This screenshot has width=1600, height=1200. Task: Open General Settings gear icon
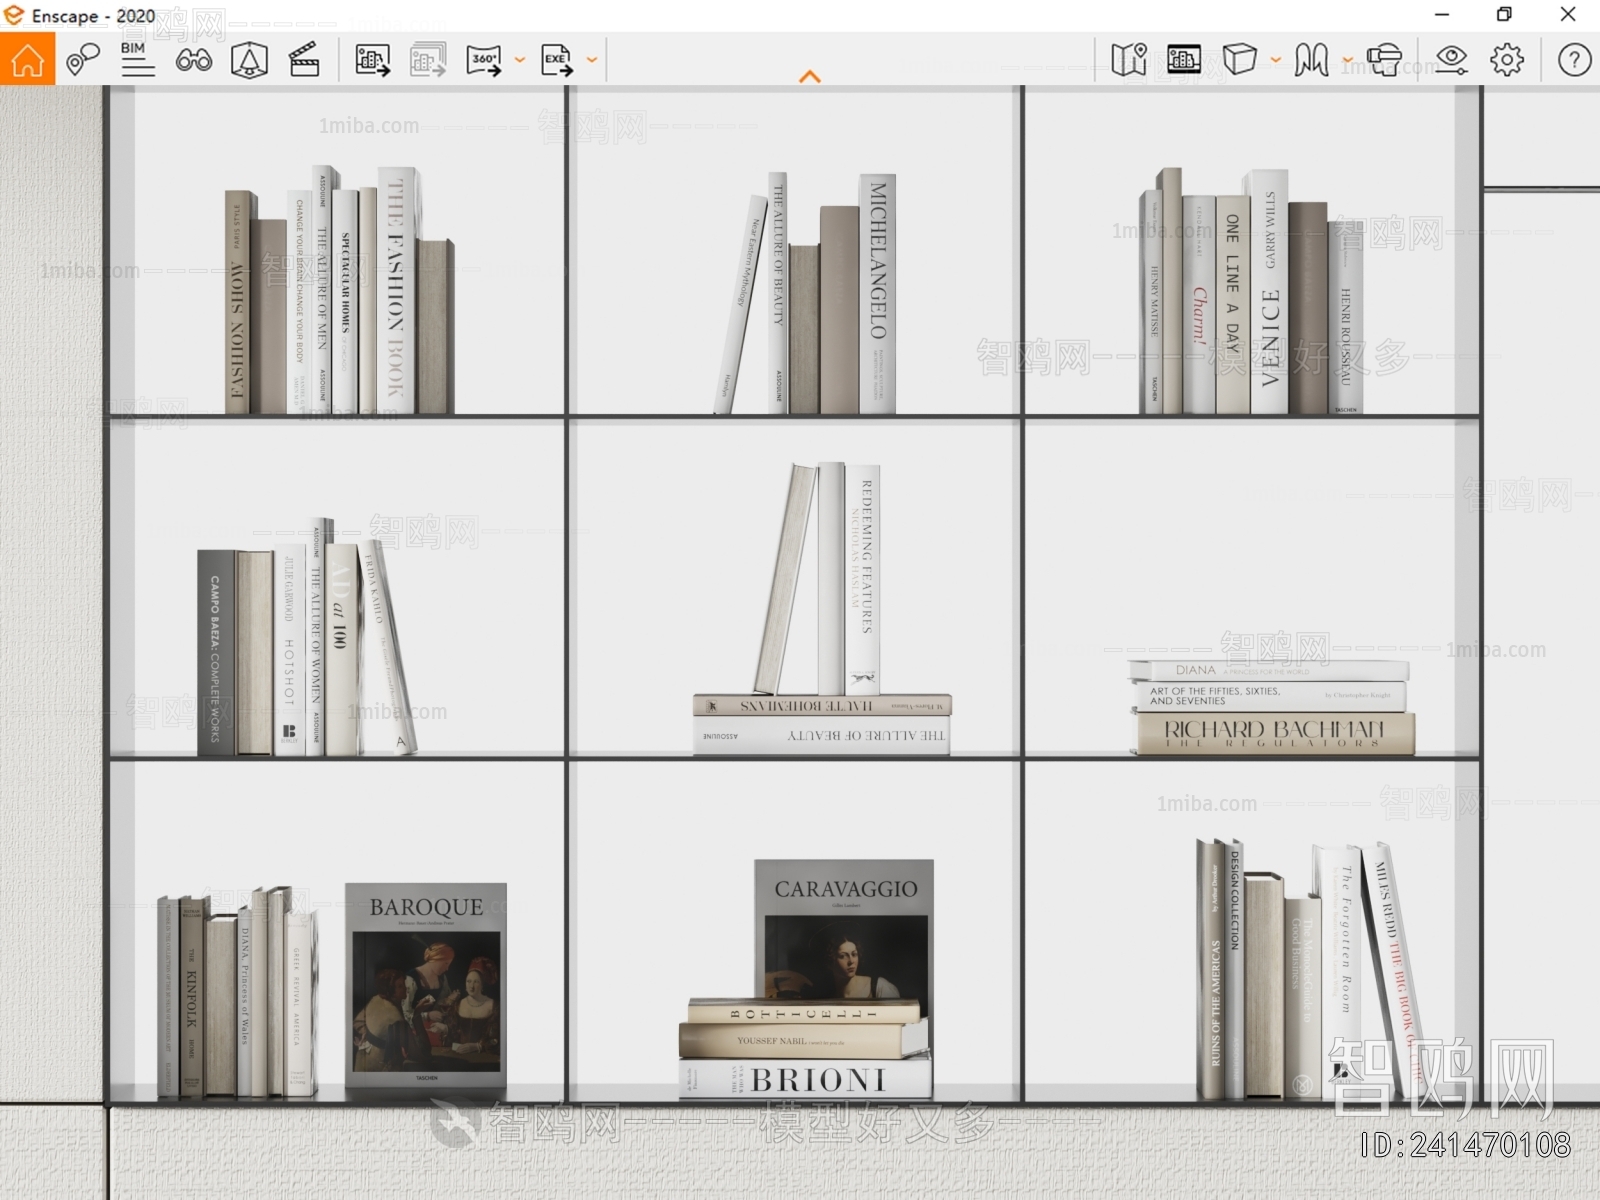coord(1507,60)
